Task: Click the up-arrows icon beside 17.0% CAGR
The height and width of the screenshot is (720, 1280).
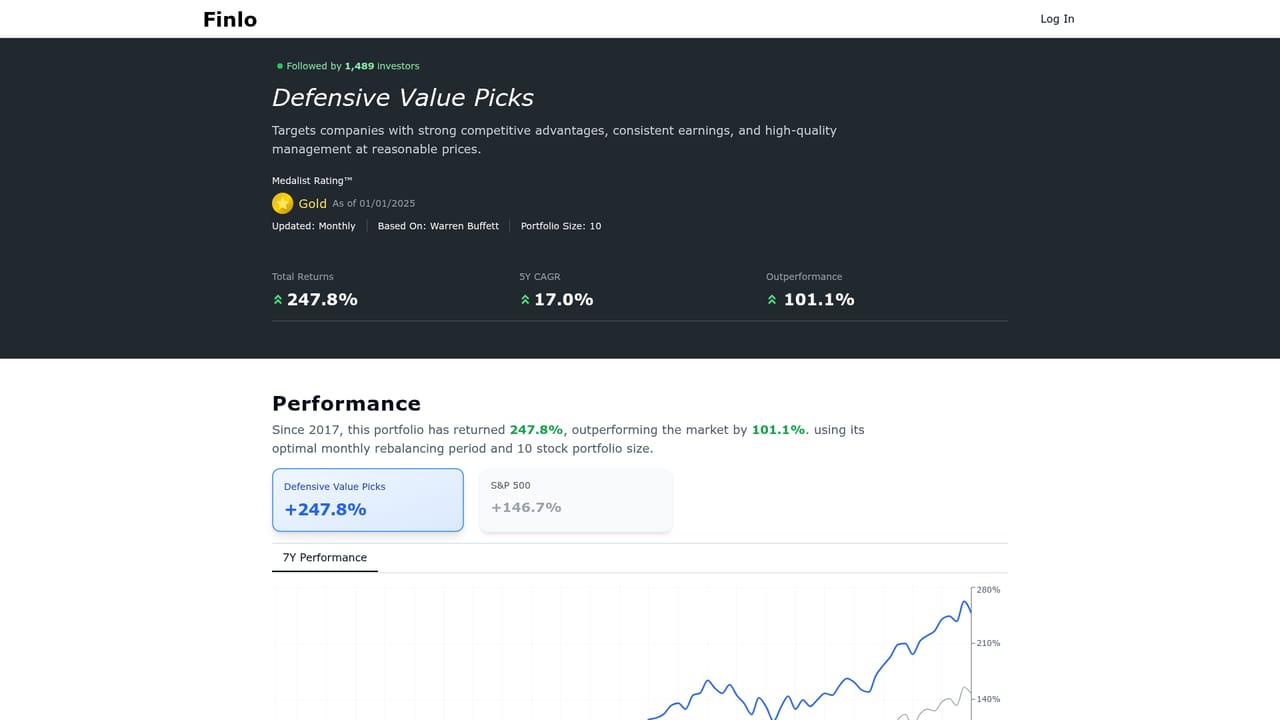Action: (525, 300)
